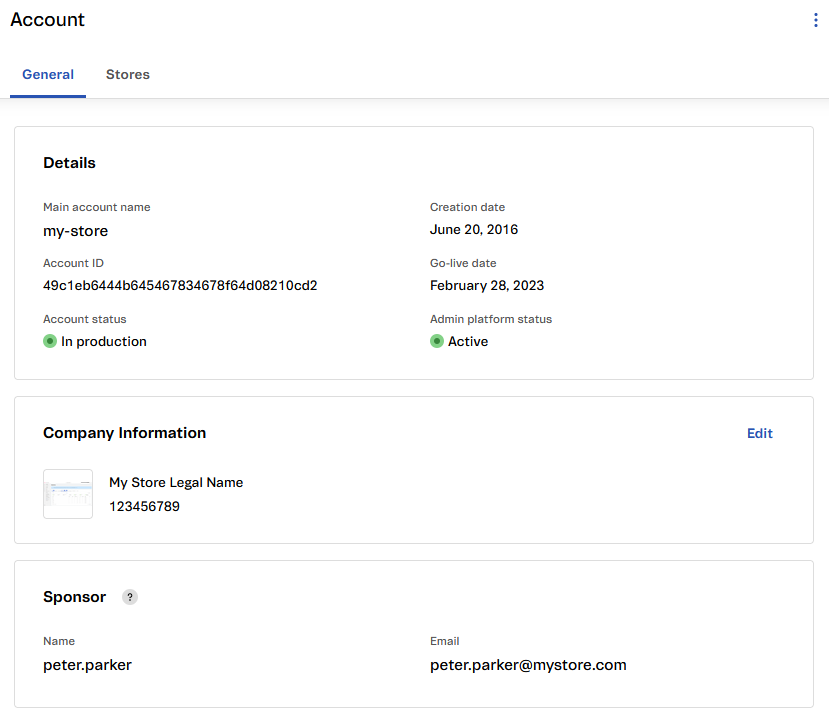The image size is (829, 717).
Task: Click the sponsor name peter.parker
Action: [x=87, y=665]
